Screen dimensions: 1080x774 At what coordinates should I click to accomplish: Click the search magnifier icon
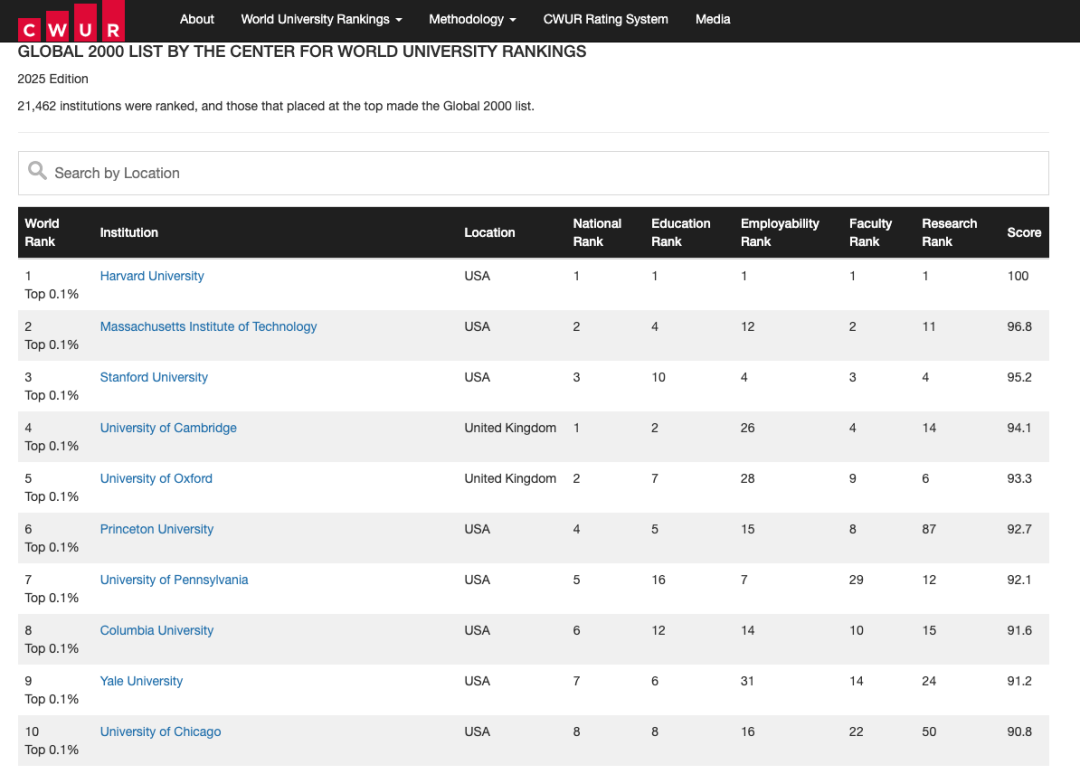(37, 171)
